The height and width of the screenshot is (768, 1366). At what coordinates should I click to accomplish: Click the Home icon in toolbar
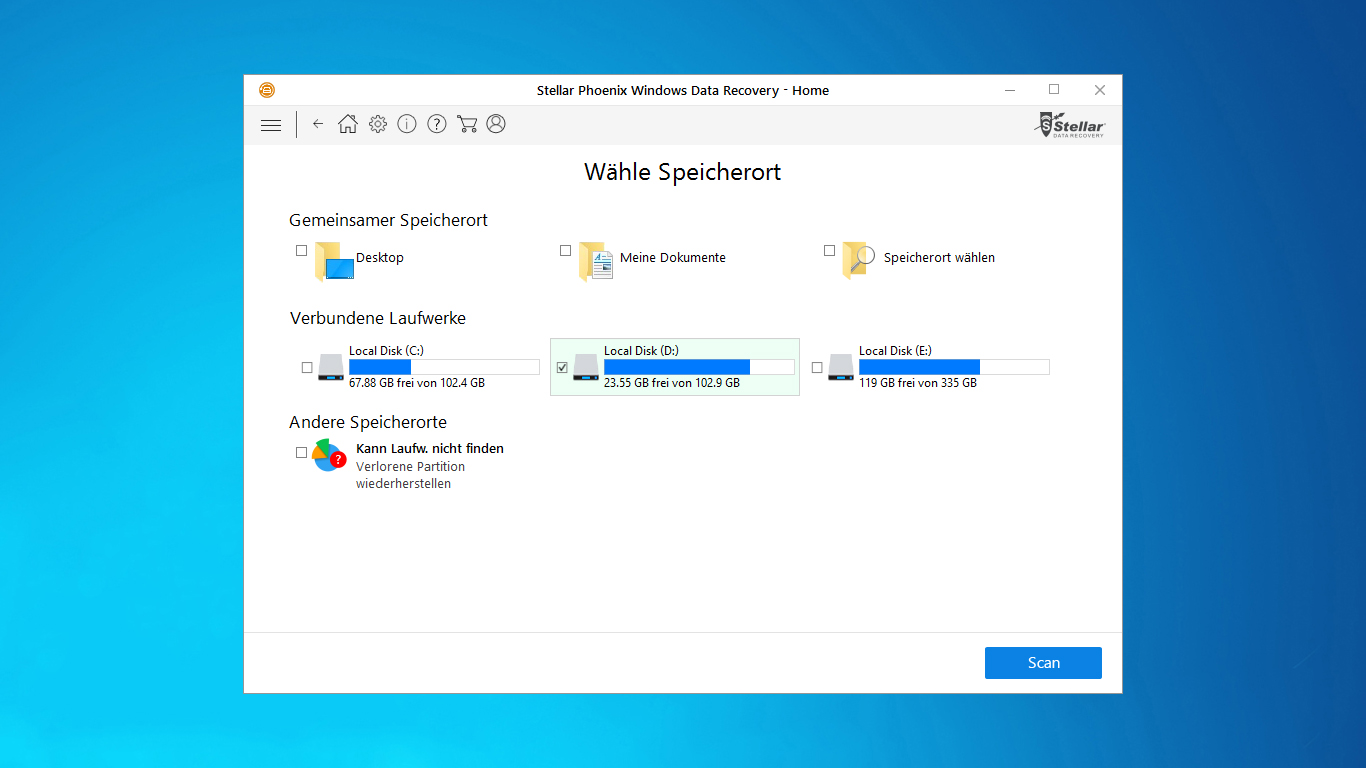tap(347, 124)
